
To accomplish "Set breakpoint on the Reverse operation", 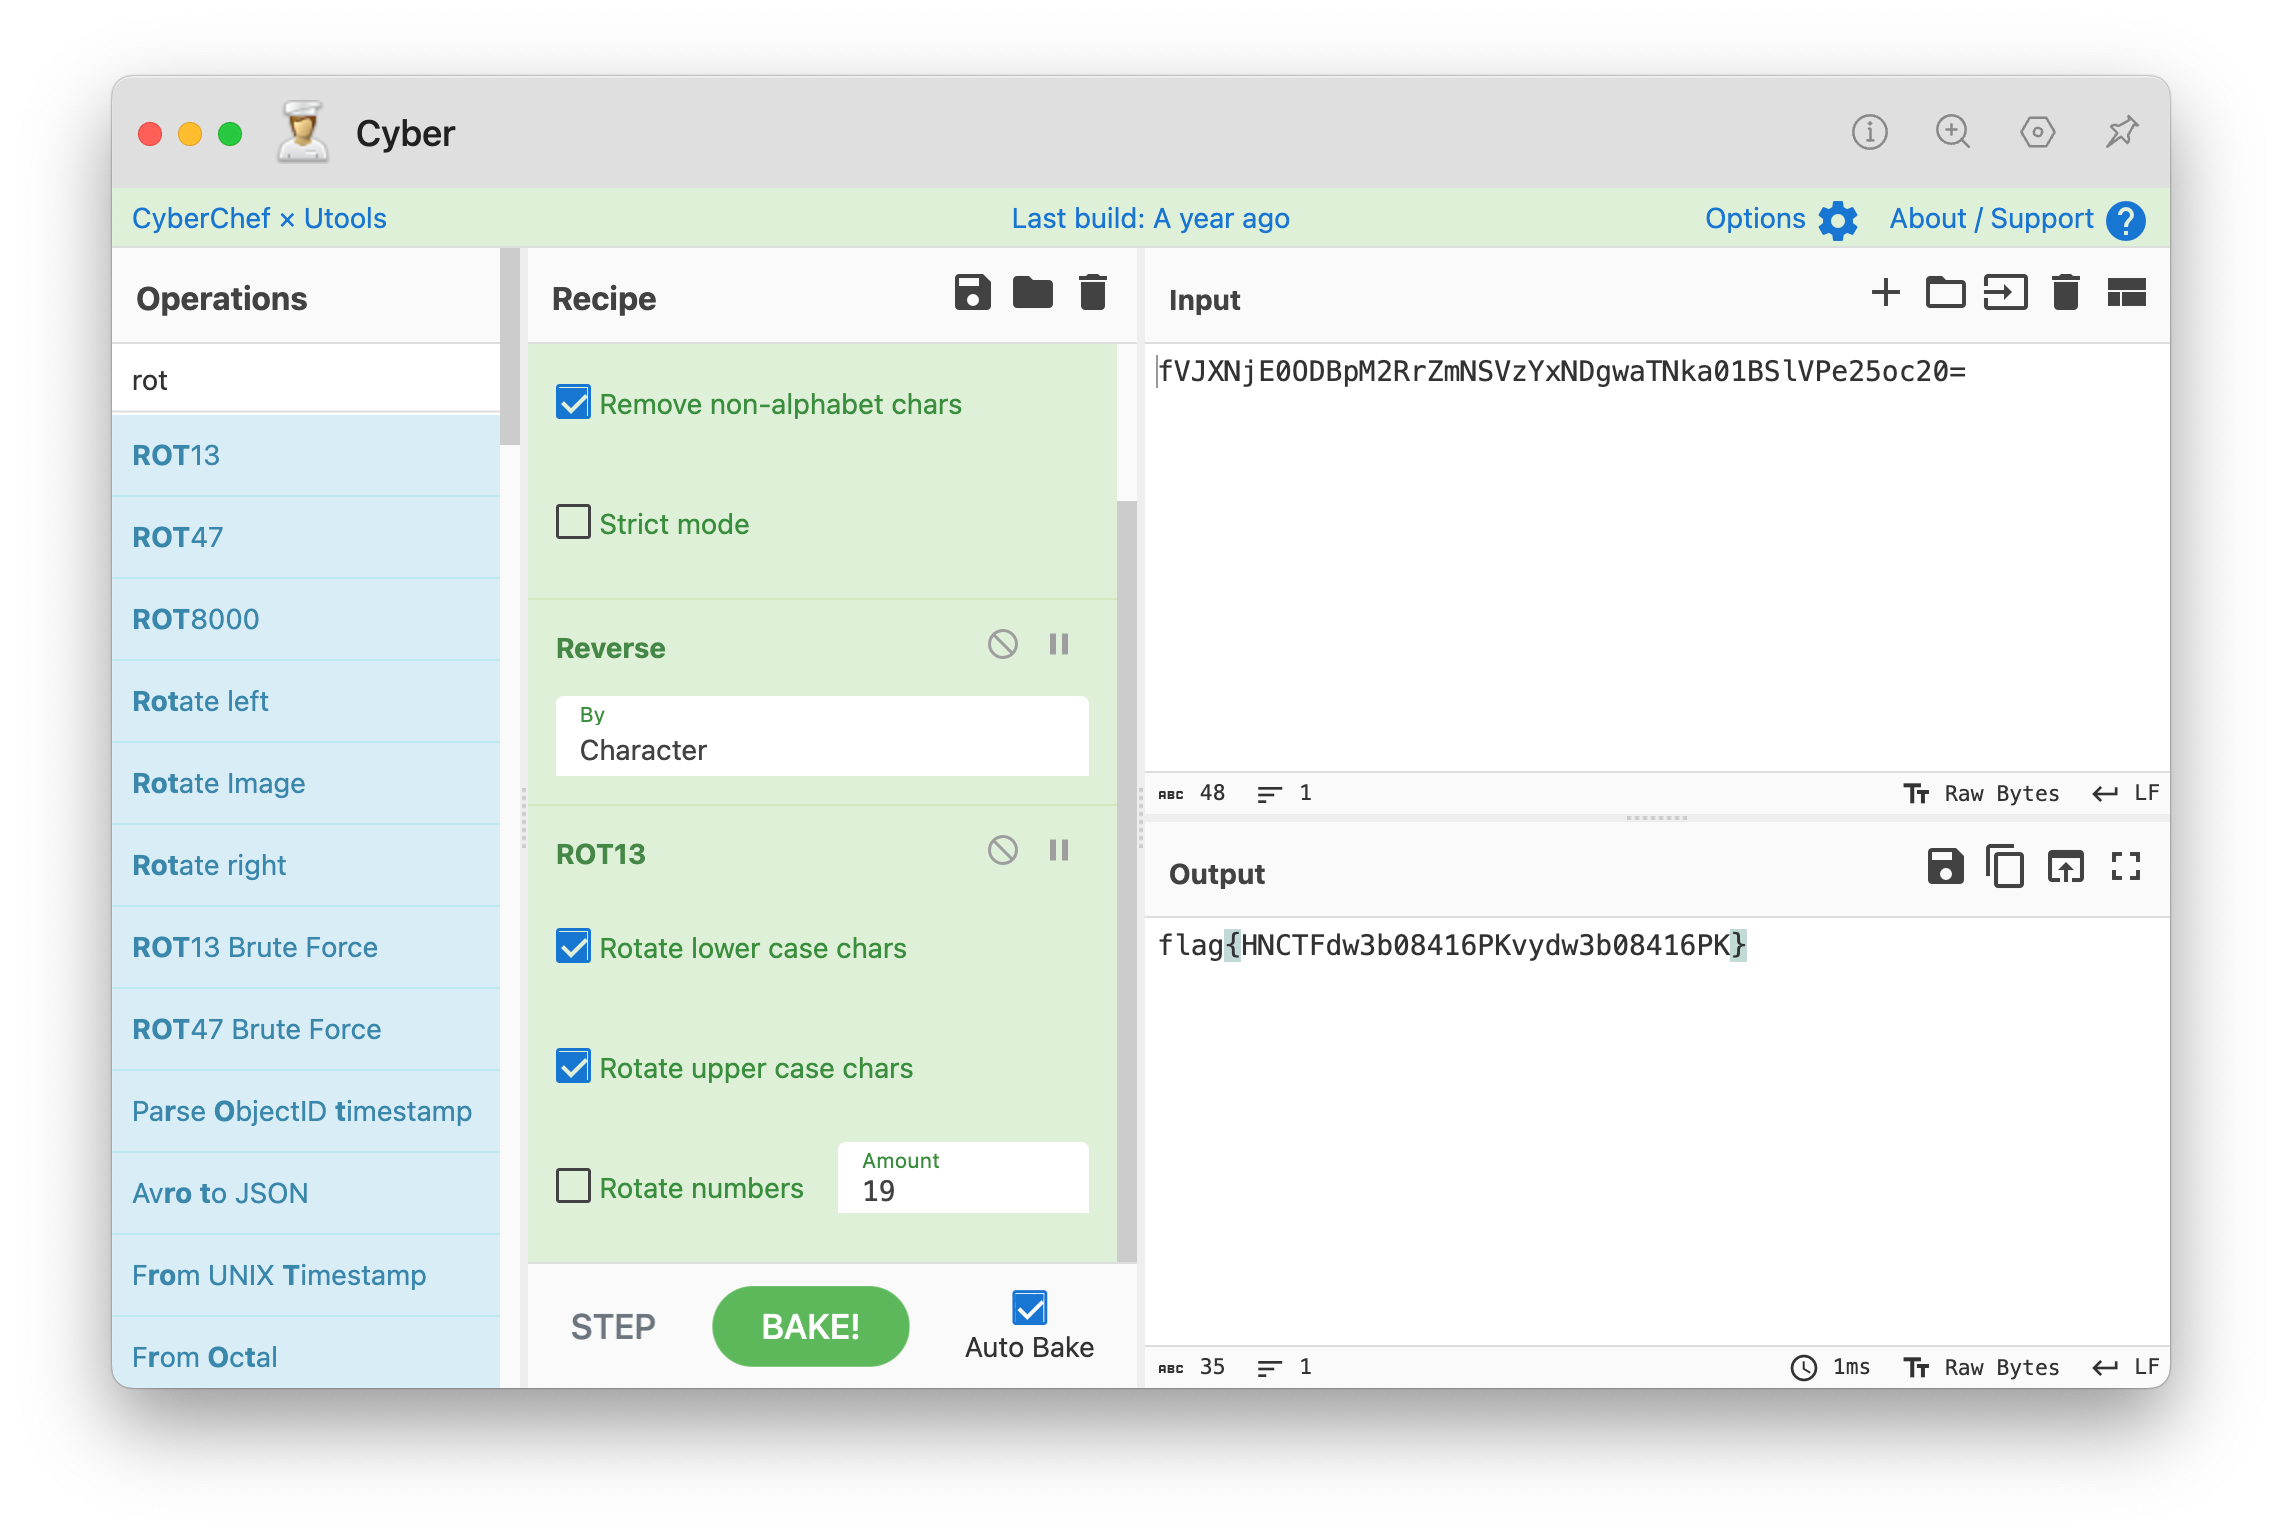I will tap(1059, 644).
